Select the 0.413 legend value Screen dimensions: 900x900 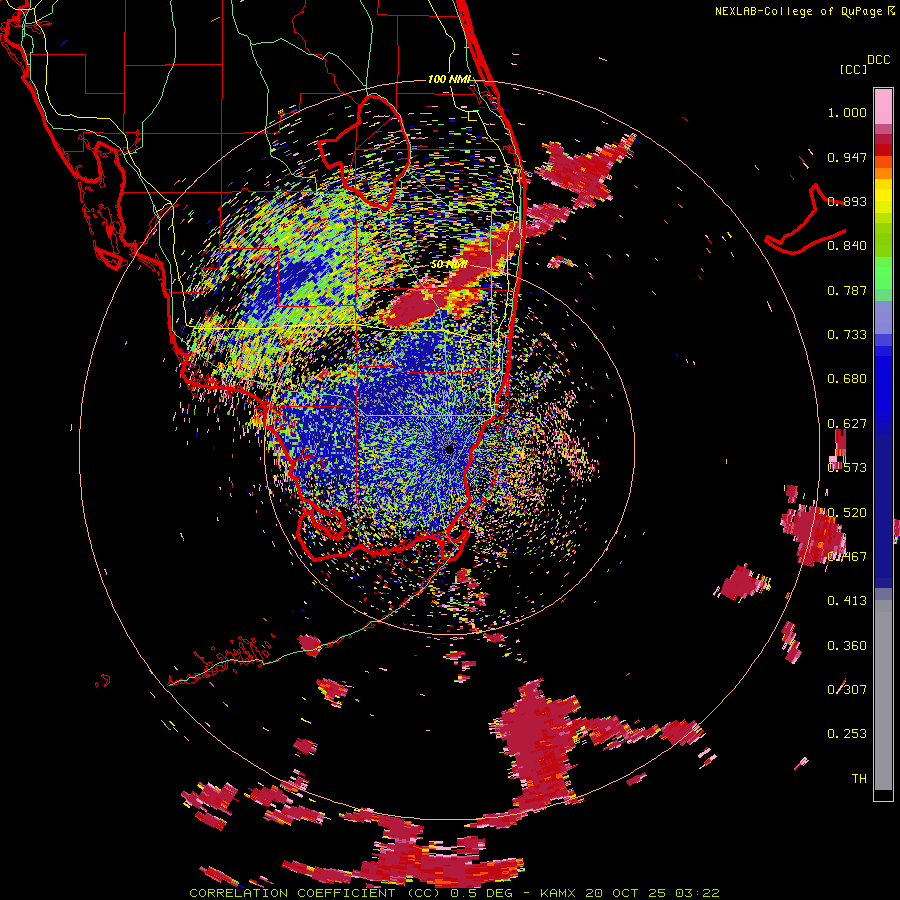click(847, 601)
